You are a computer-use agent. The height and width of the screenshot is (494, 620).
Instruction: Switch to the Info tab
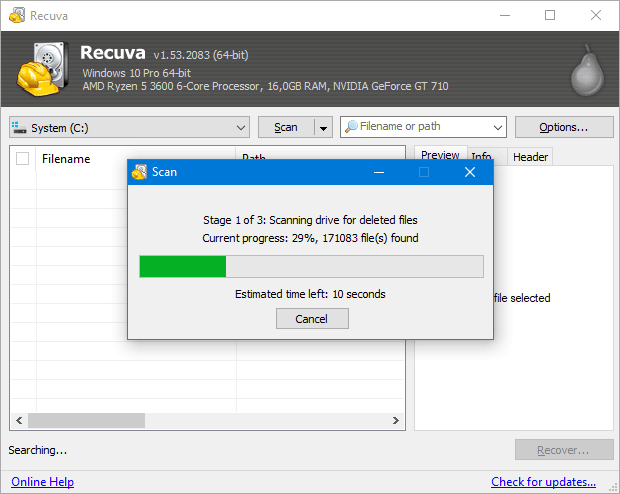[481, 157]
